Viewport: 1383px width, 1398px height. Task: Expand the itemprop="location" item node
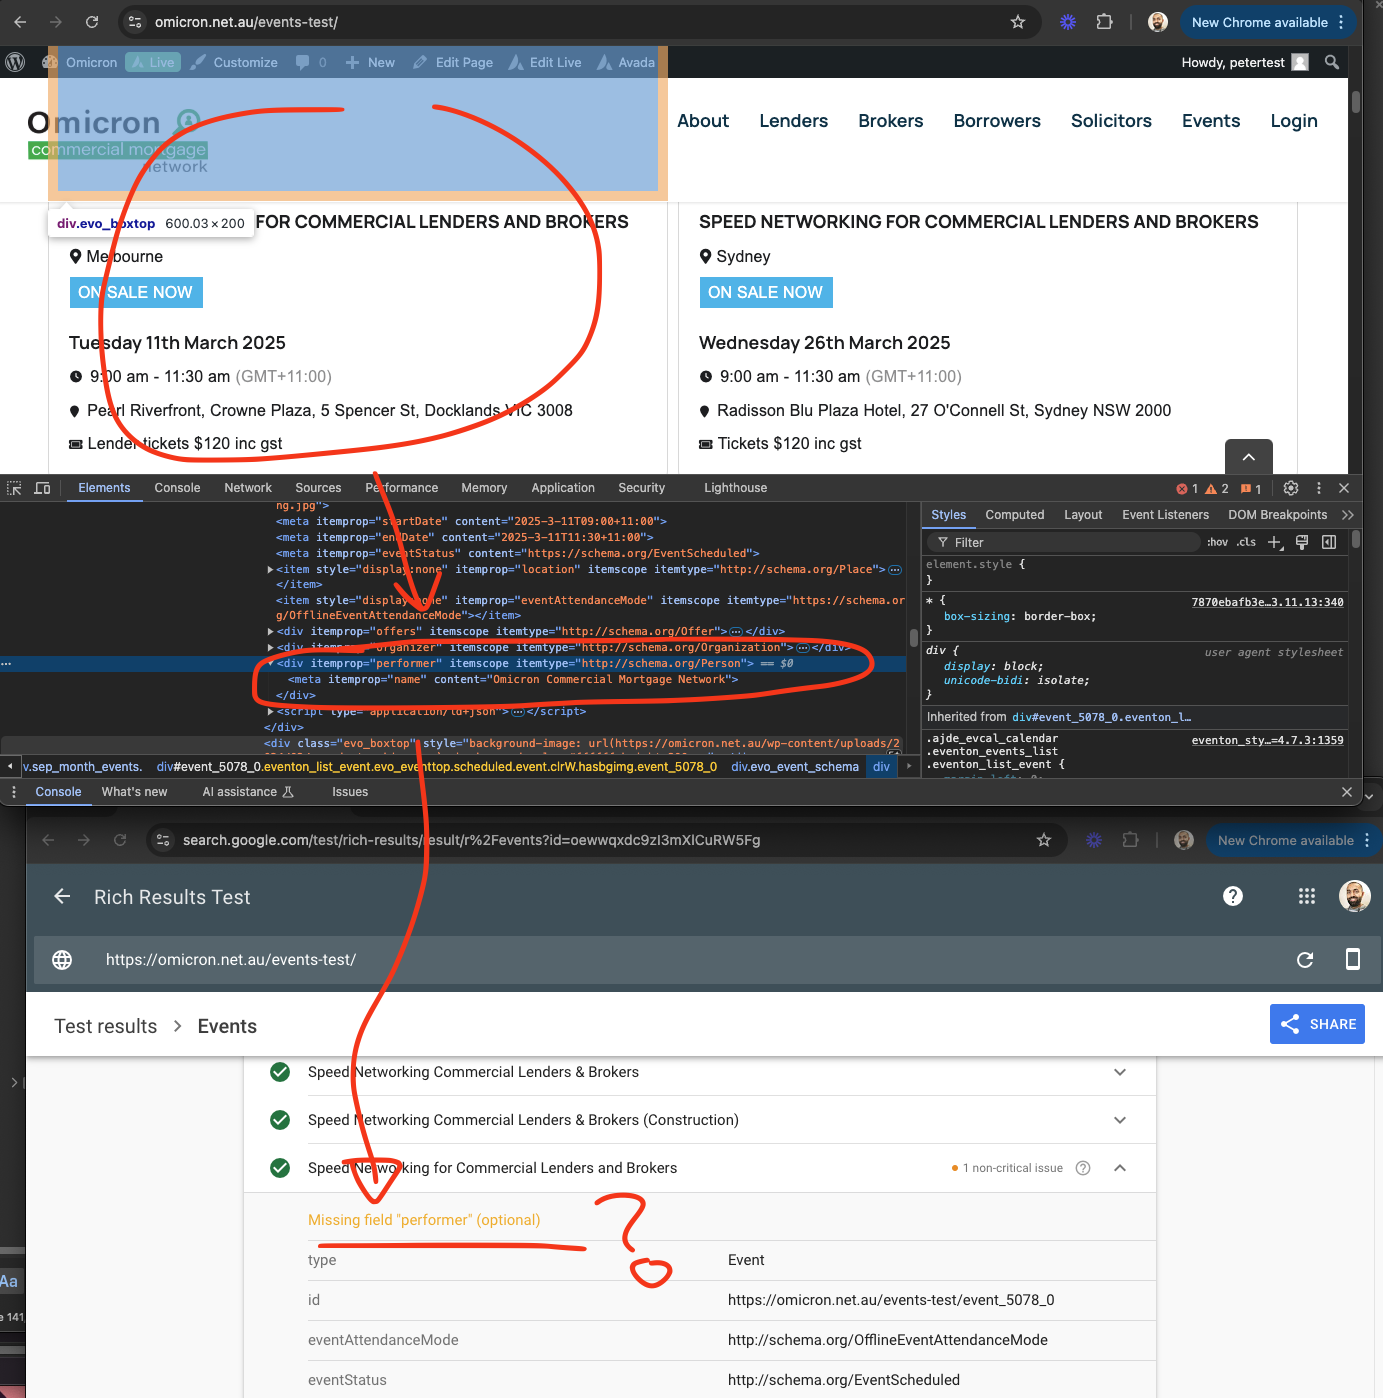coord(271,570)
